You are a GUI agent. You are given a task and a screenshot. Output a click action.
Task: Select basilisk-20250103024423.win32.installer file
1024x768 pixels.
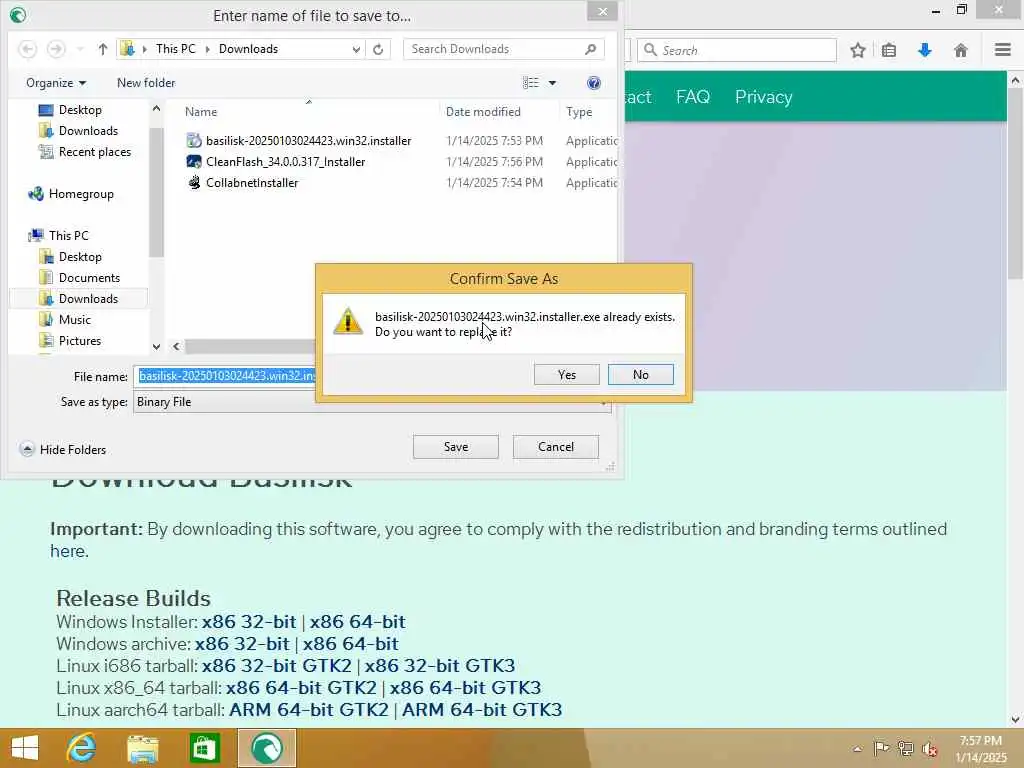tap(308, 140)
